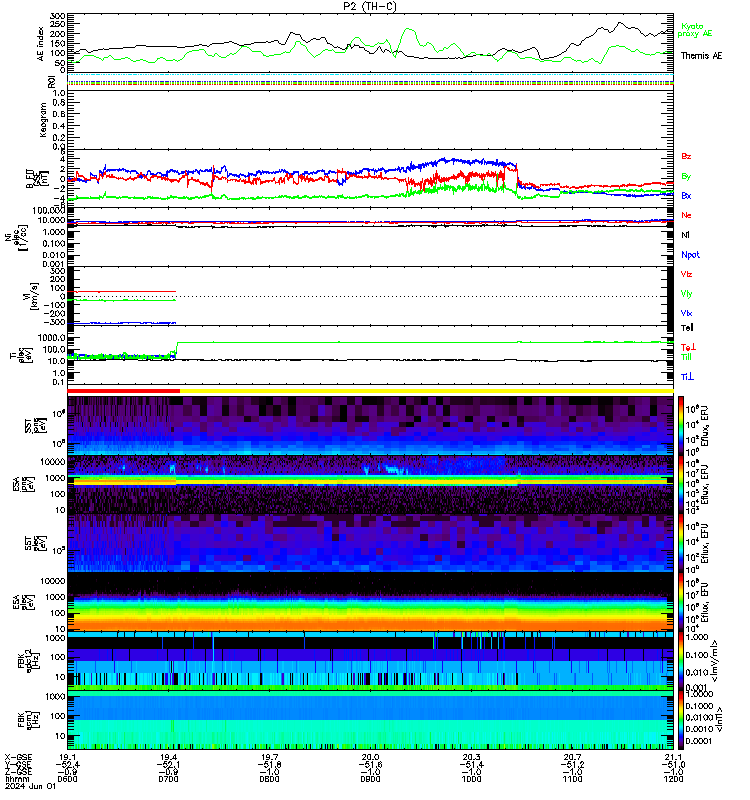Pick the red "Ne" density legend label
The image size is (750, 800).
pos(686,215)
